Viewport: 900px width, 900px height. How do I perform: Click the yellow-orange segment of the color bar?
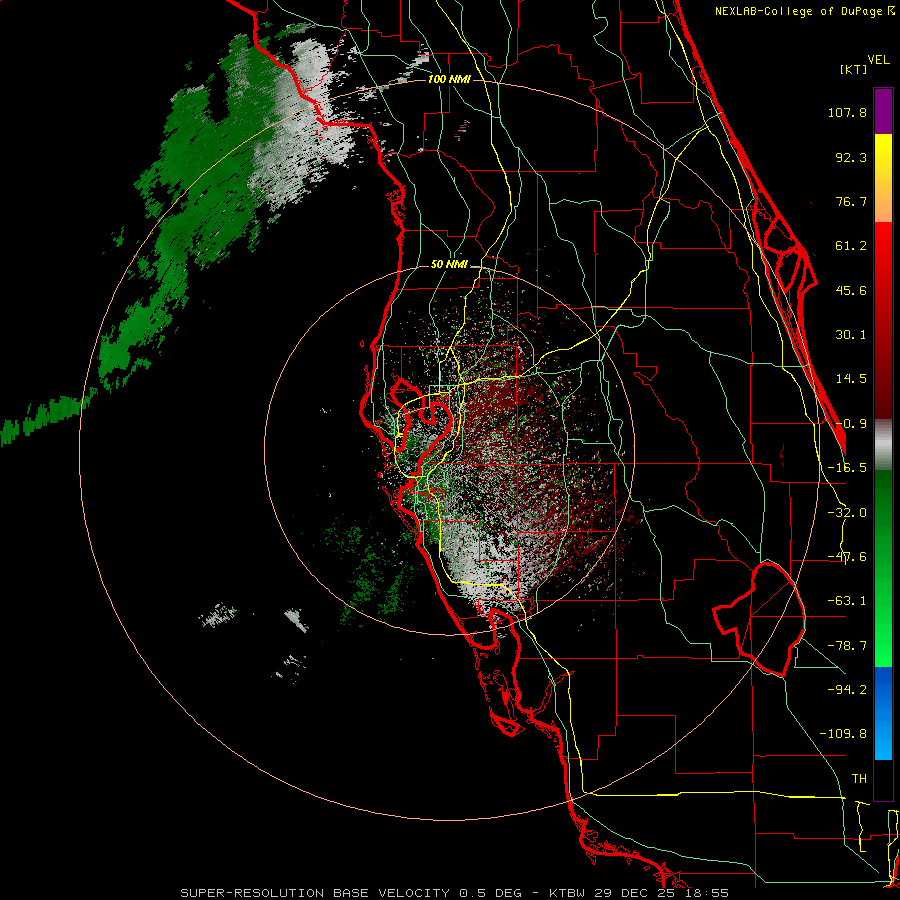click(883, 178)
